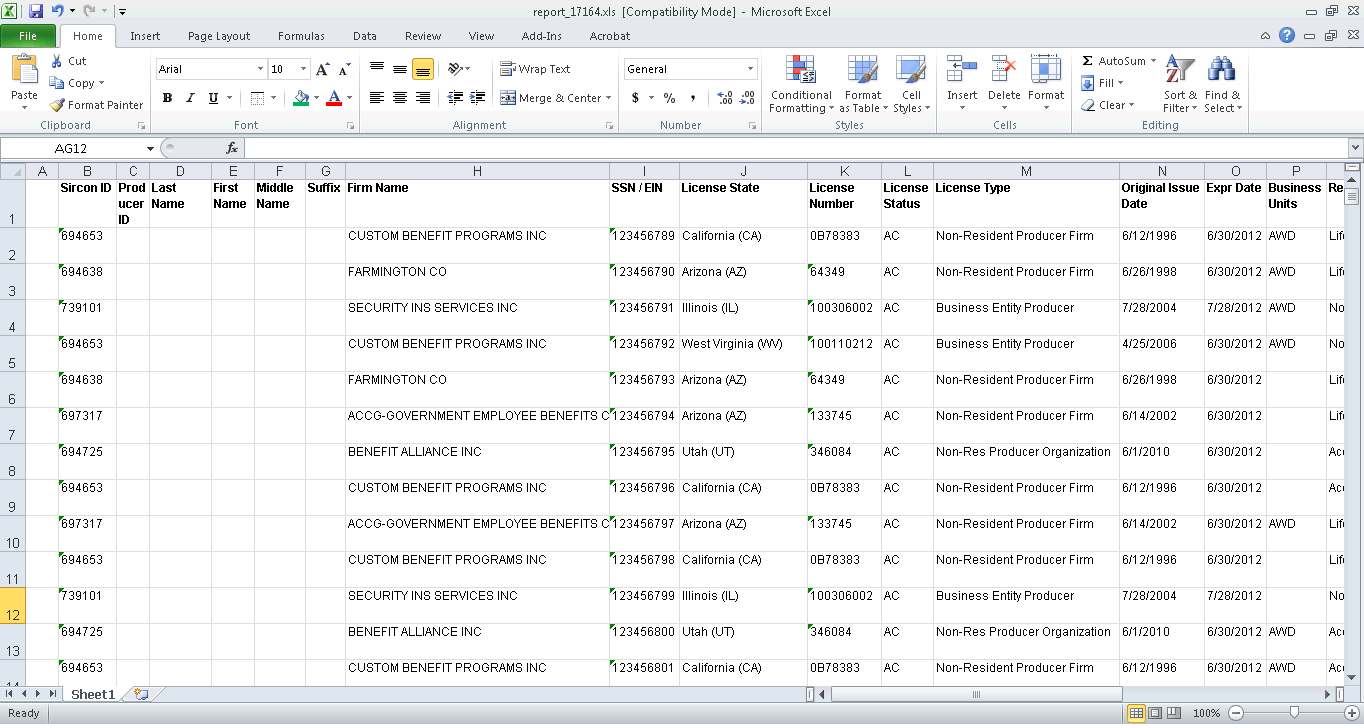
Task: Switch to the Insert tab
Action: pyautogui.click(x=145, y=36)
